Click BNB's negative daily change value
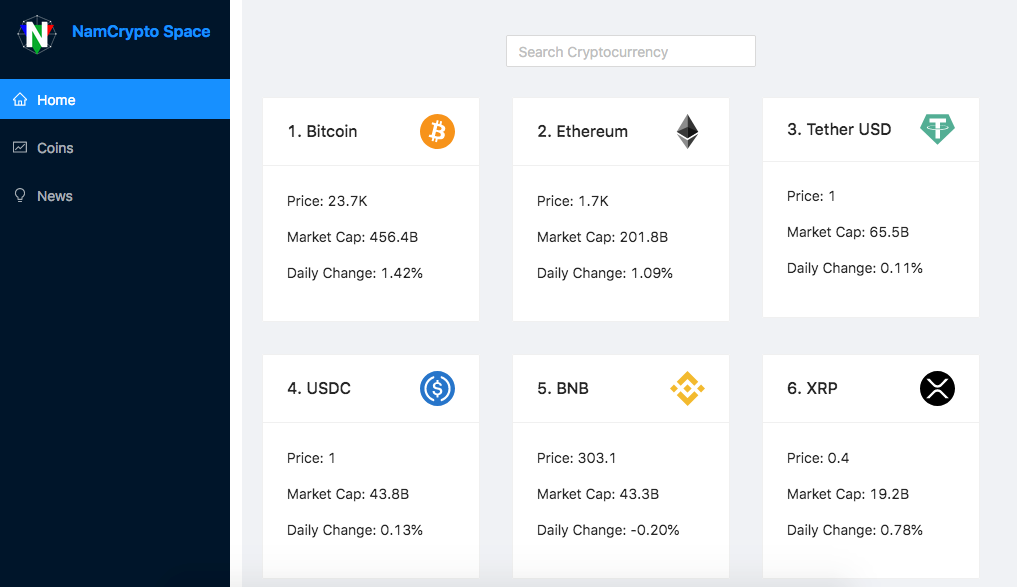 [x=607, y=530]
